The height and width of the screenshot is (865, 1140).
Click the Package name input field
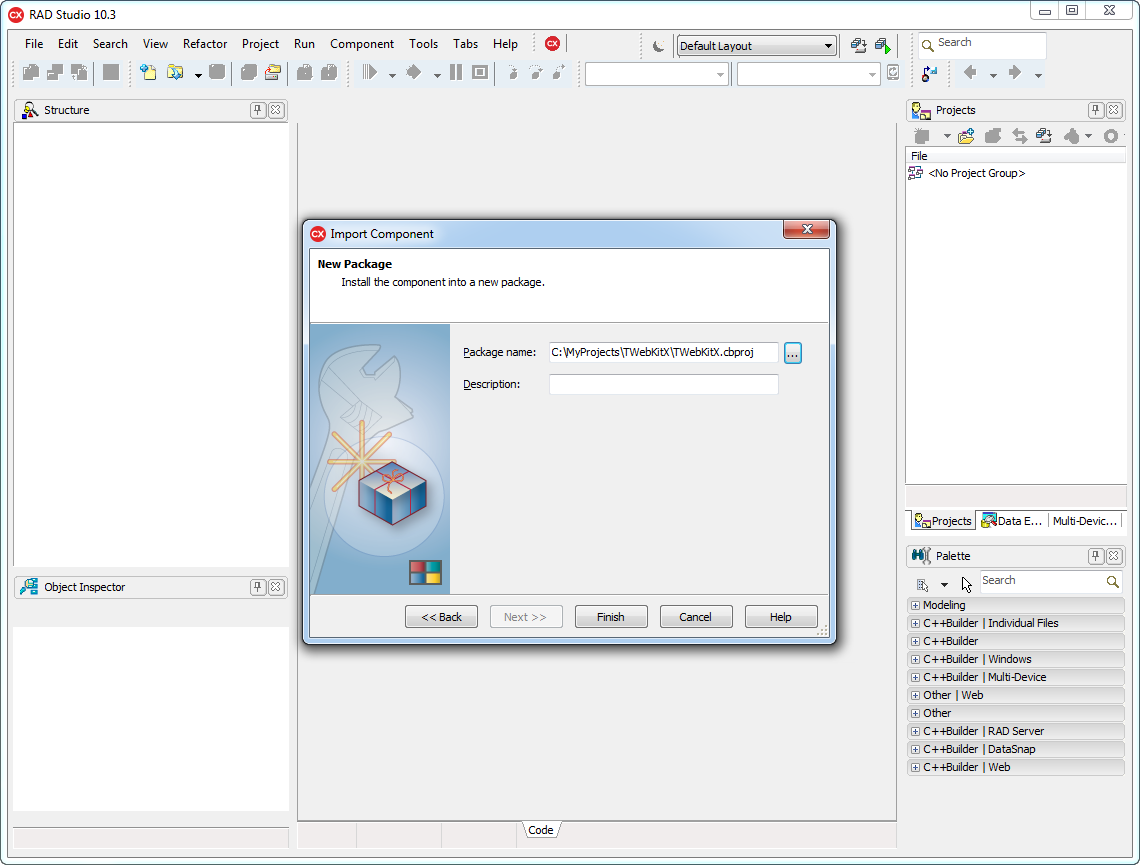point(664,353)
